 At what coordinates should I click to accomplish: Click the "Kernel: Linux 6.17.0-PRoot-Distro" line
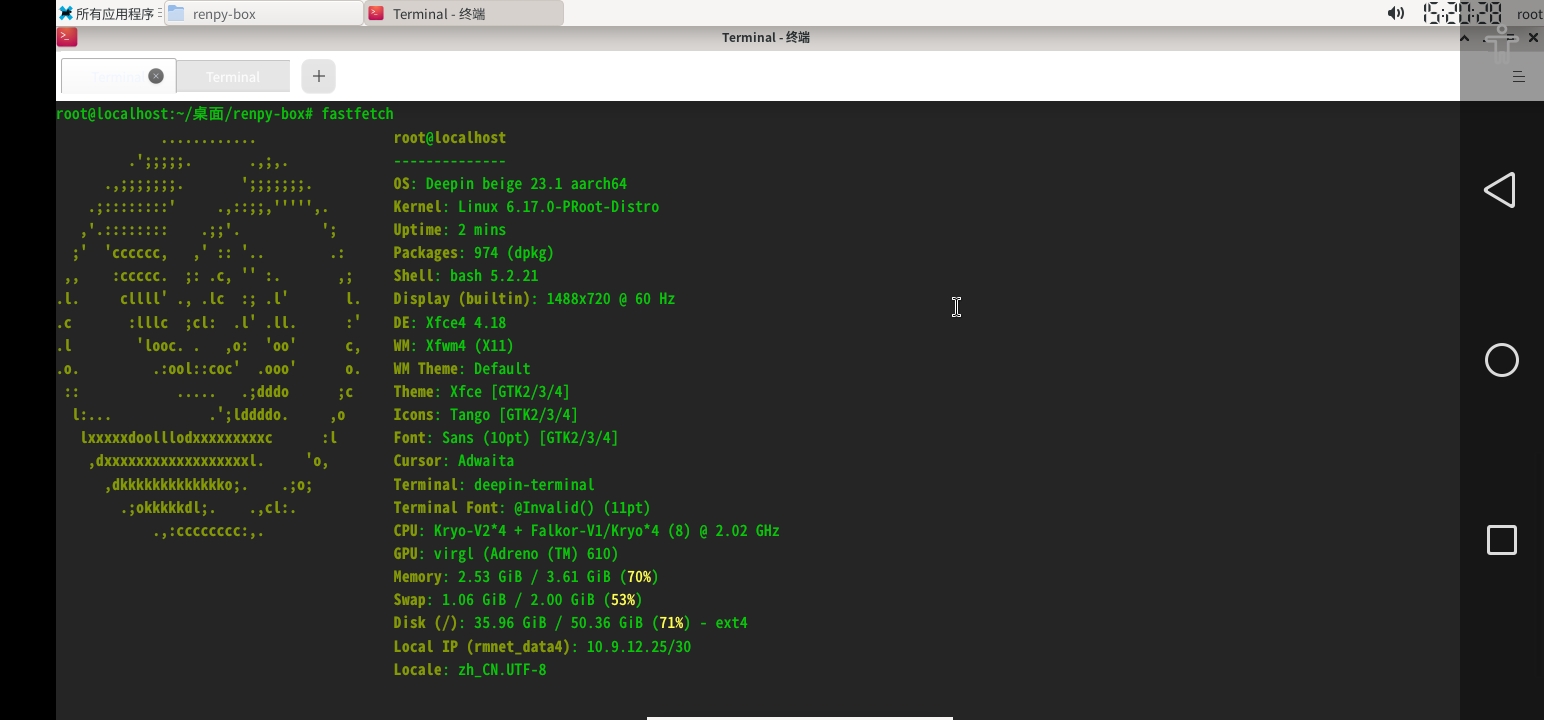526,207
